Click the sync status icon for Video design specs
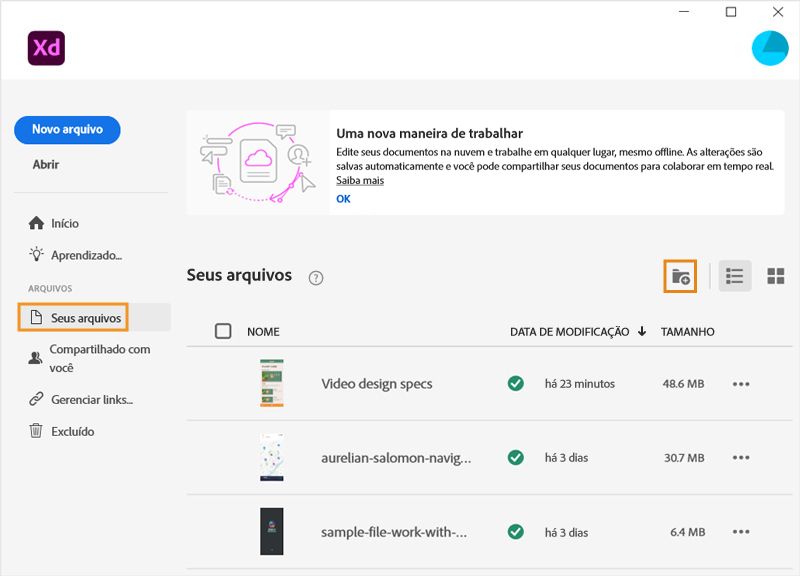Screen dimensions: 800x576 tap(516, 383)
